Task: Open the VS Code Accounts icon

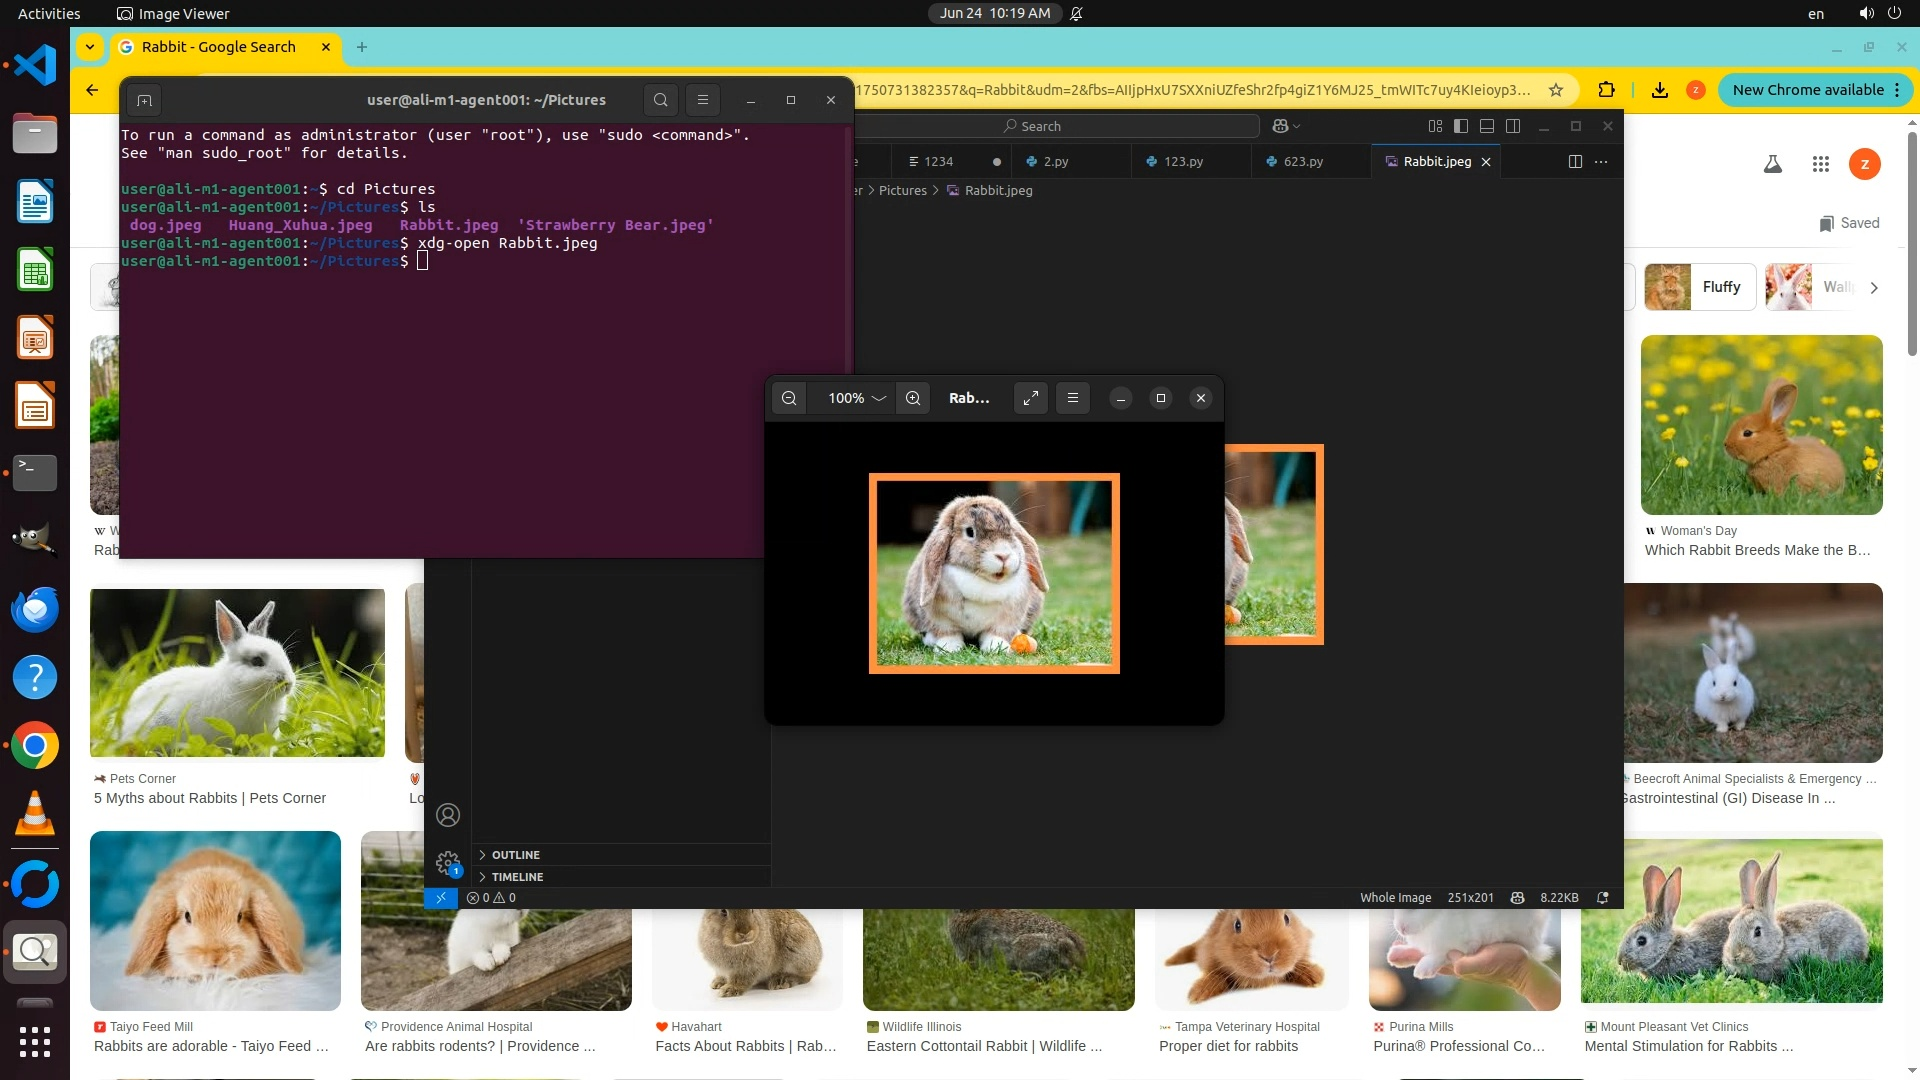Action: 448,815
